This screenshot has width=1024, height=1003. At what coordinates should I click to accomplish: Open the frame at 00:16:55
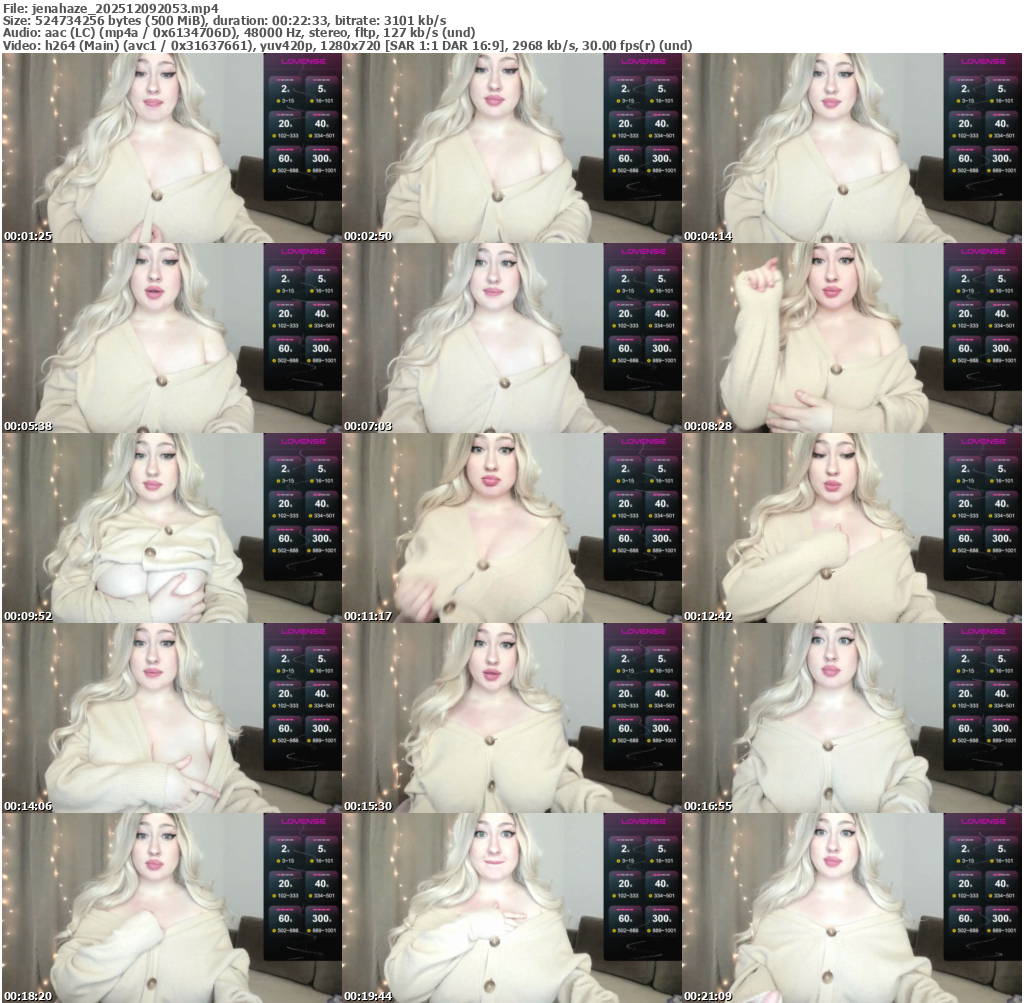852,718
